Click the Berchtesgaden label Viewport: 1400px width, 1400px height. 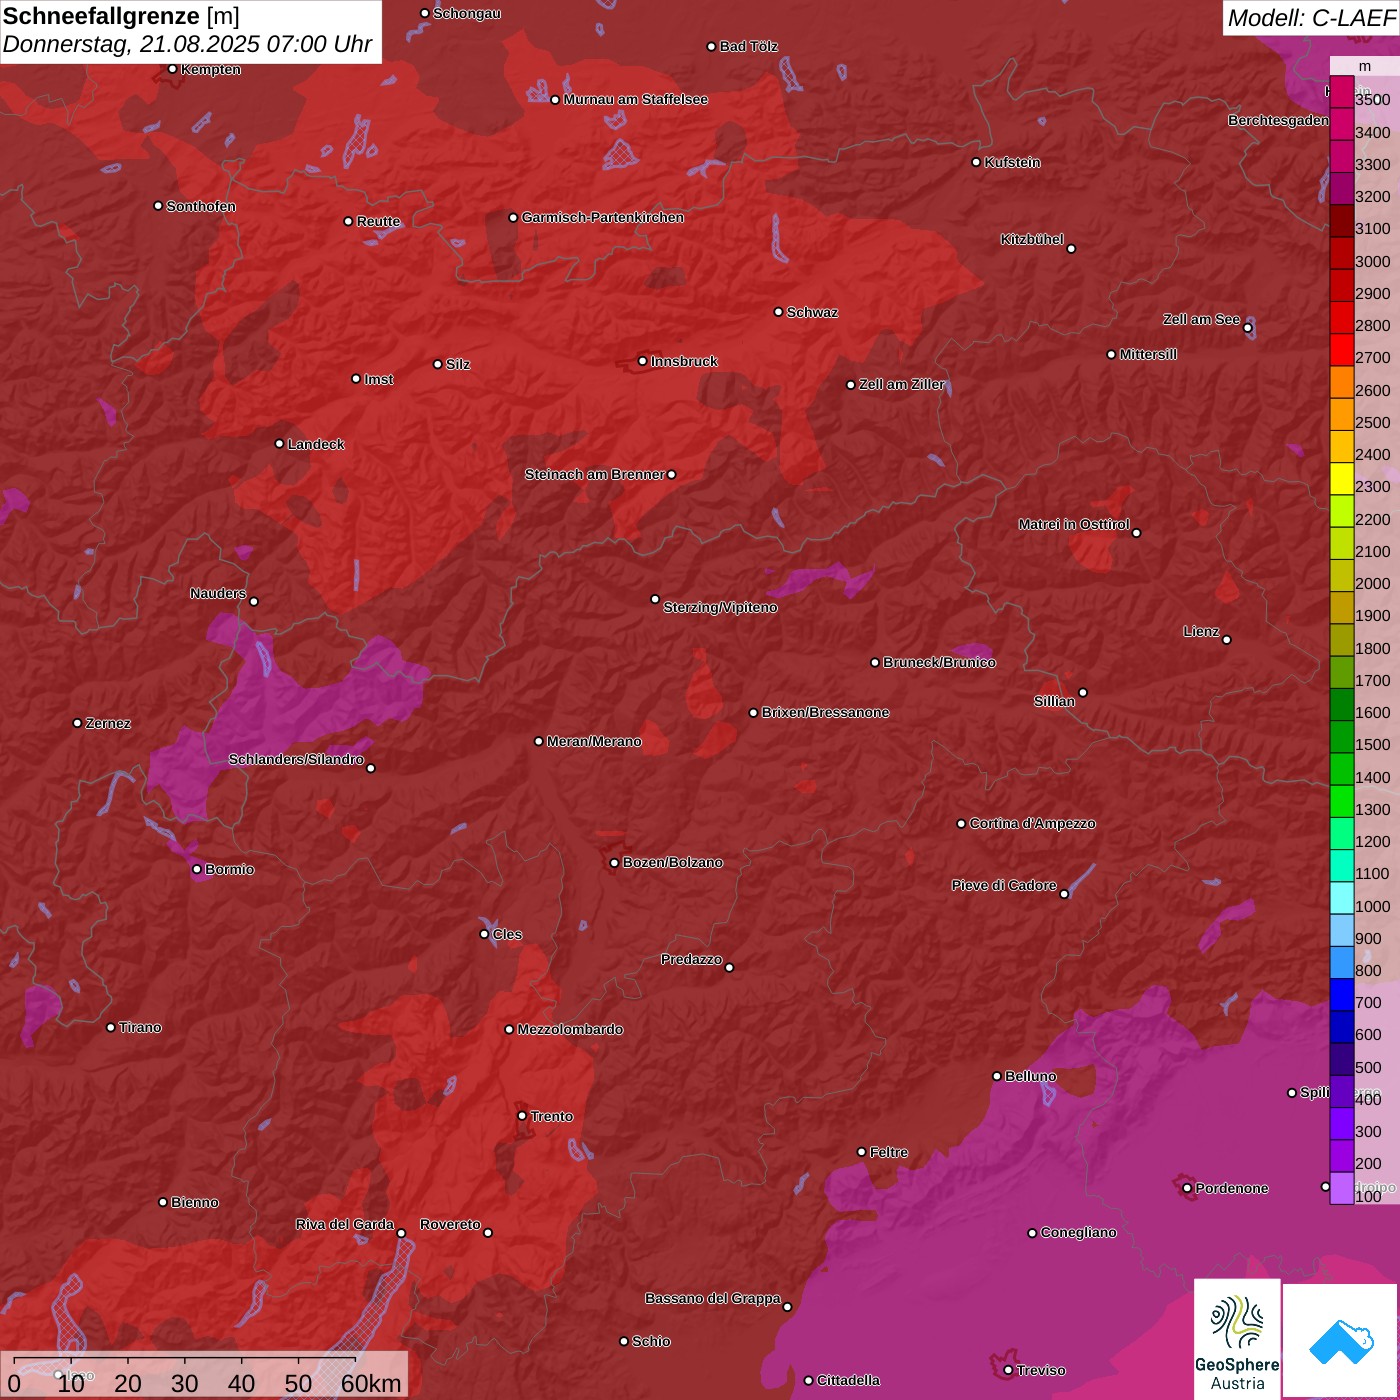(1278, 121)
